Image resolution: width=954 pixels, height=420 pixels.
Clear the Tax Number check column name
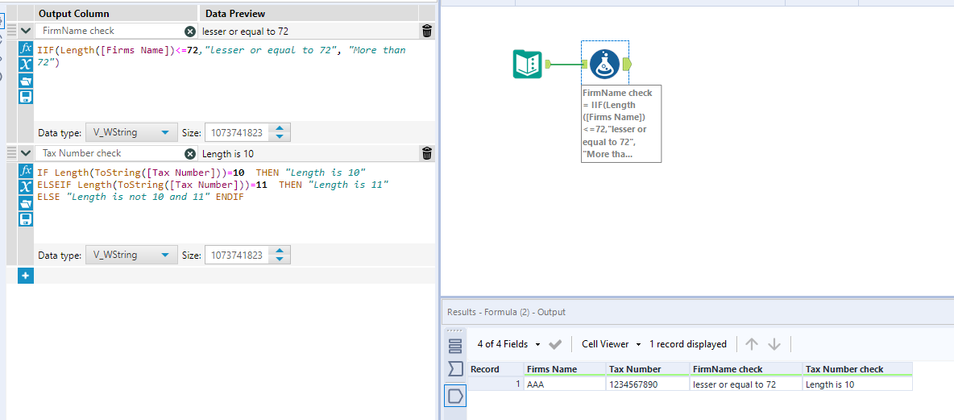pyautogui.click(x=190, y=153)
